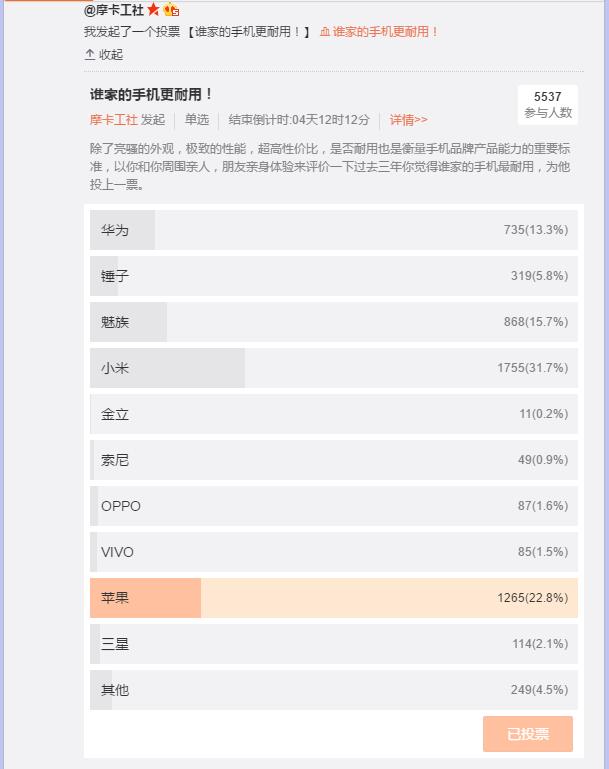609x769 pixels.
Task: Expand poll details via 详情>>
Action: [408, 120]
